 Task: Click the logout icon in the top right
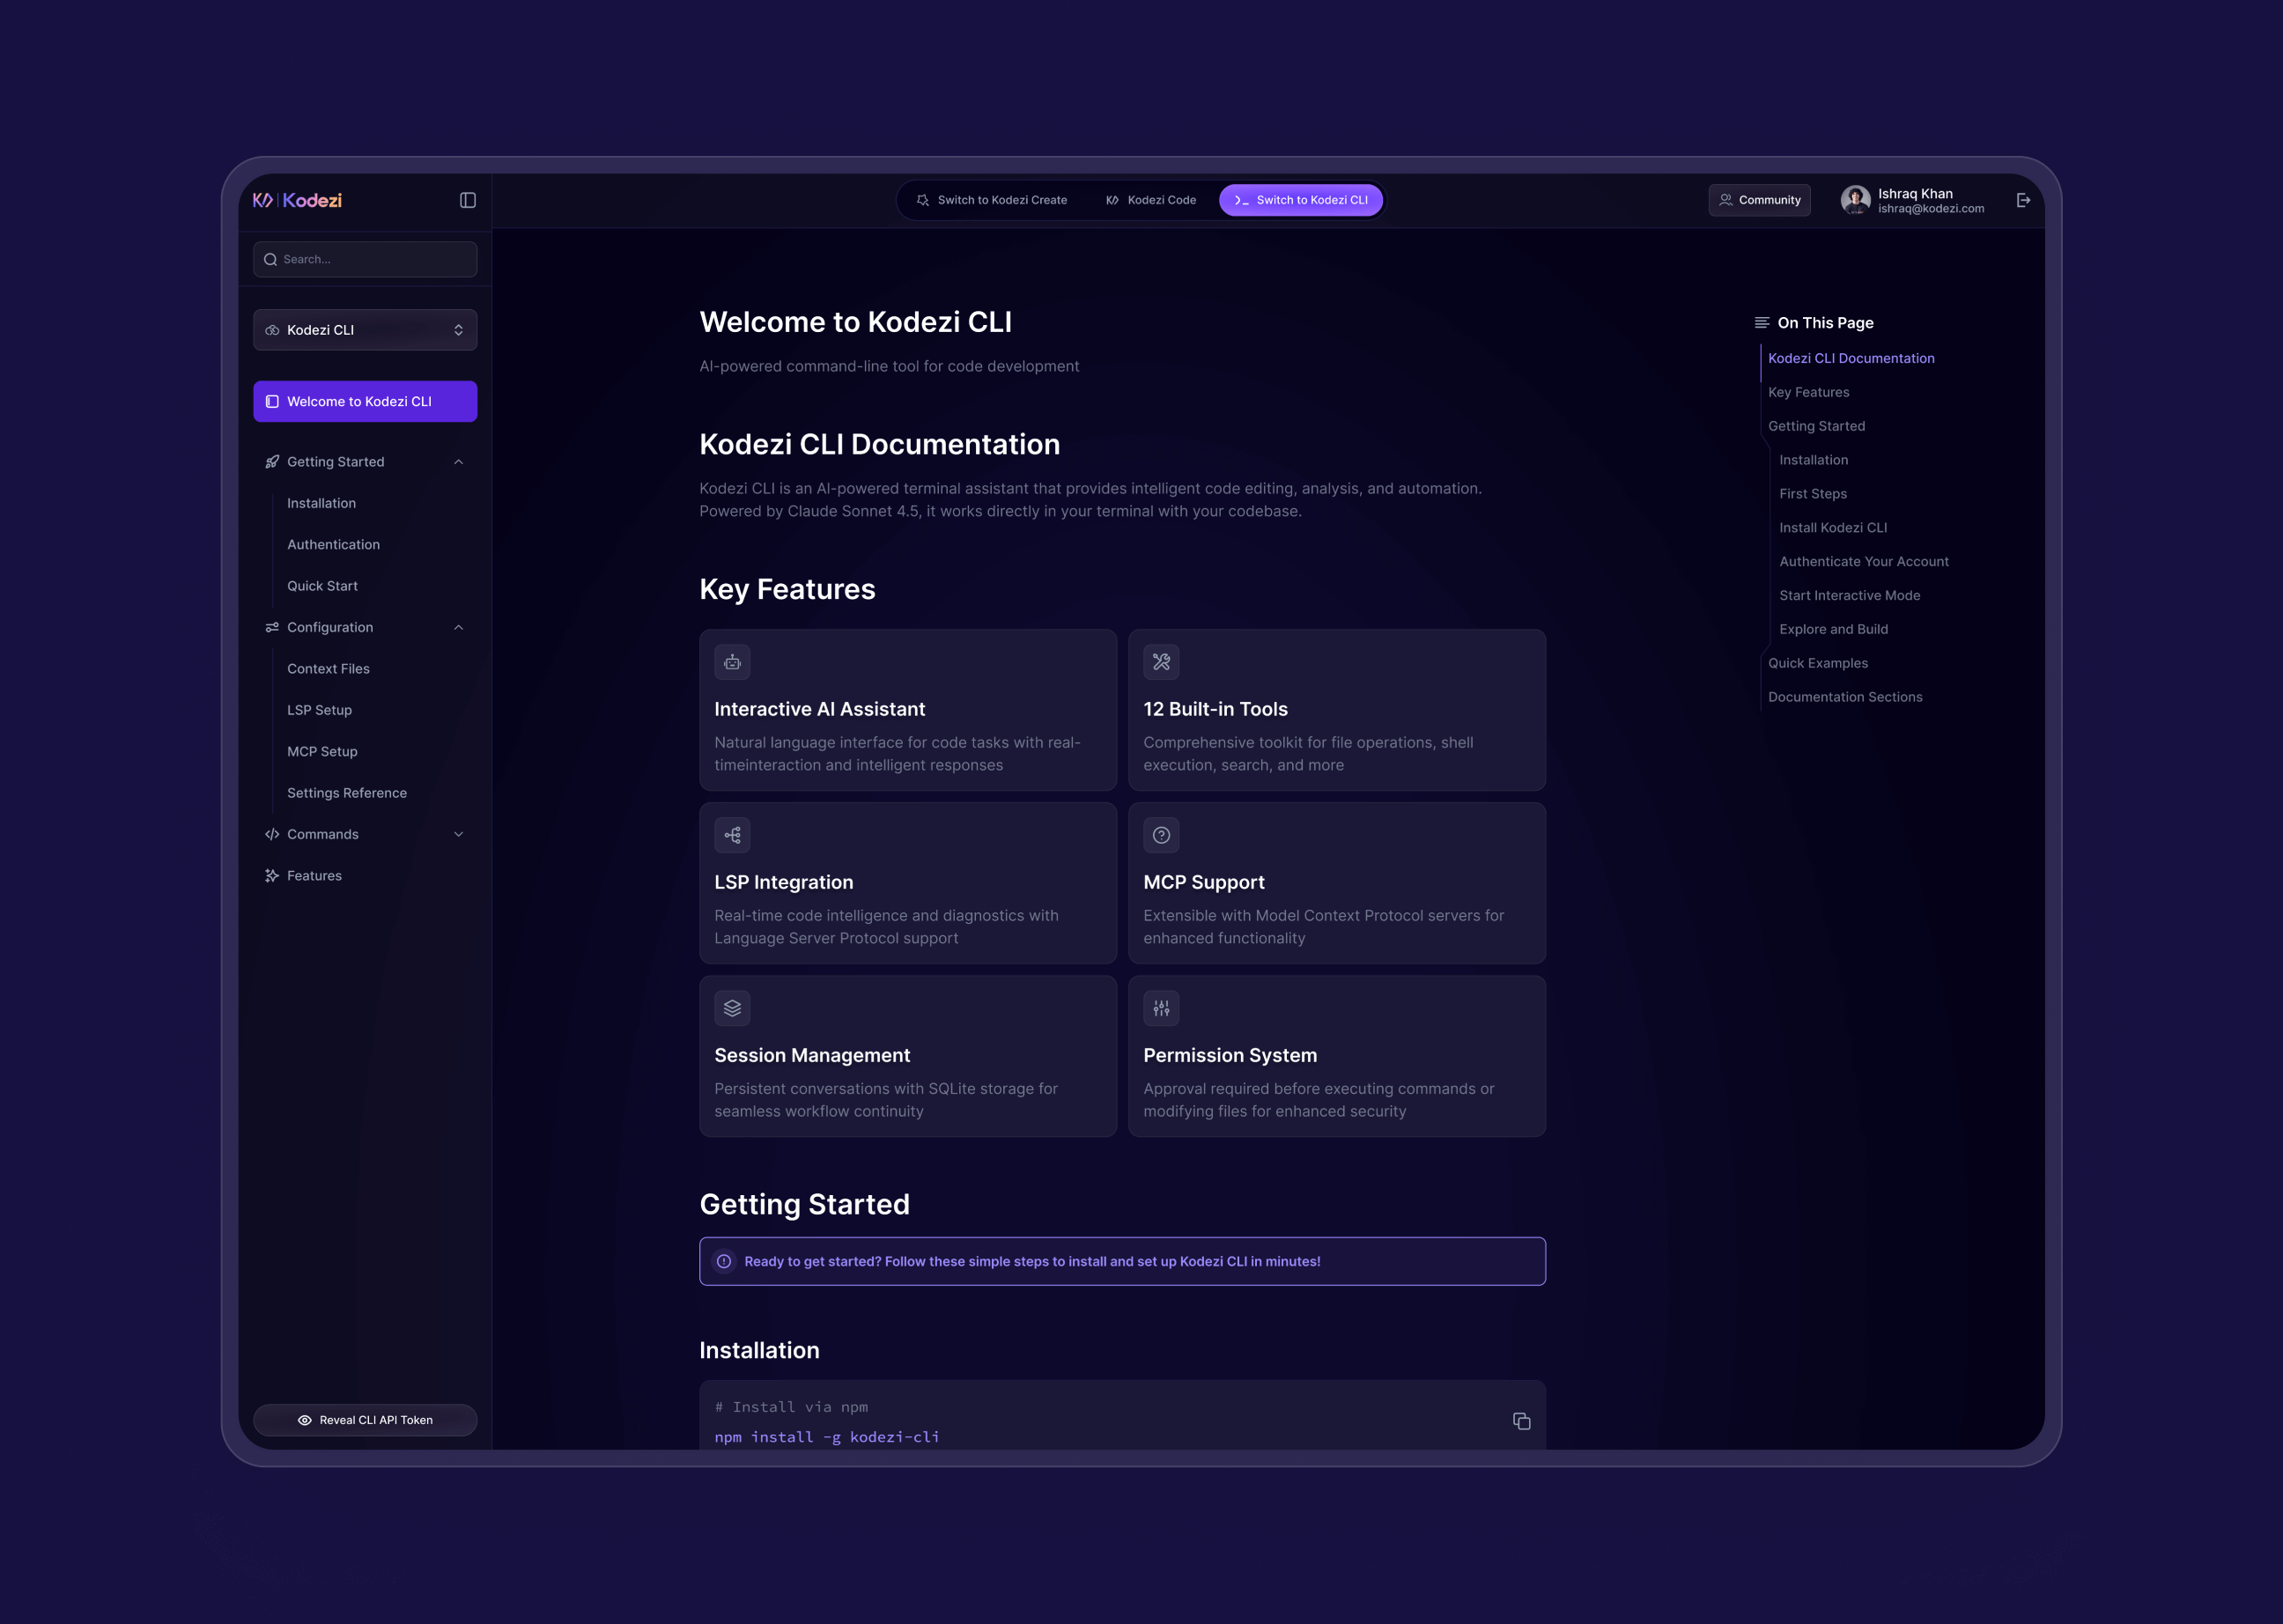(x=2024, y=200)
